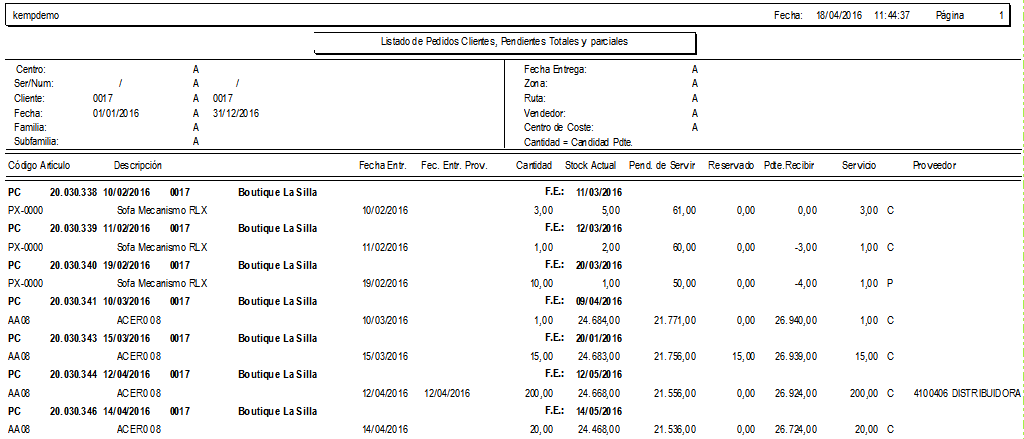
Task: Click Fecha Entr. date 15/03/2016
Action: (x=385, y=357)
